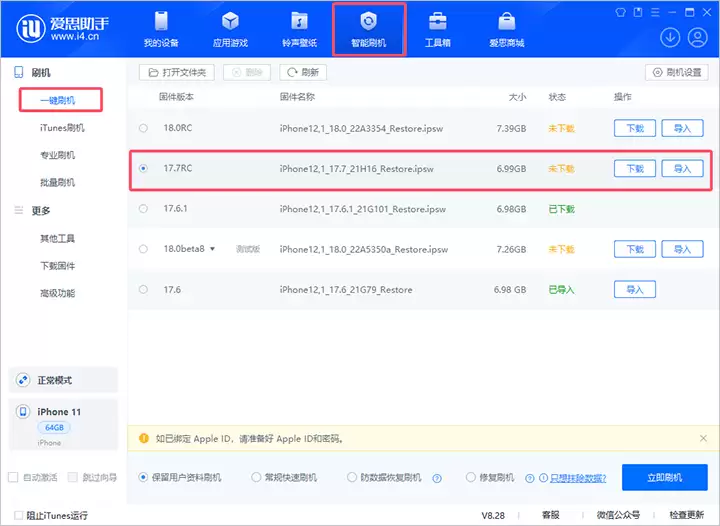
Task: Collapse the 更多 sidebar section
Action: (40, 211)
